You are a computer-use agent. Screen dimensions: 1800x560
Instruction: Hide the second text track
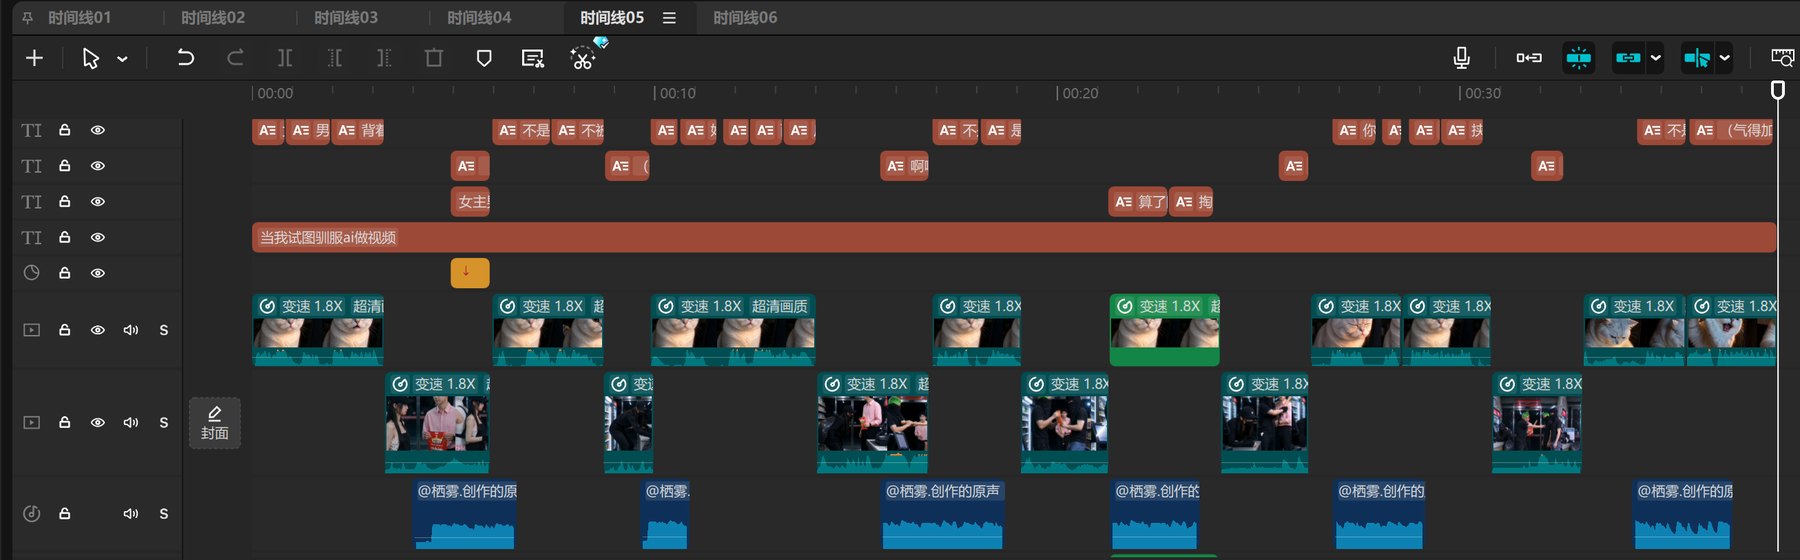tap(98, 166)
